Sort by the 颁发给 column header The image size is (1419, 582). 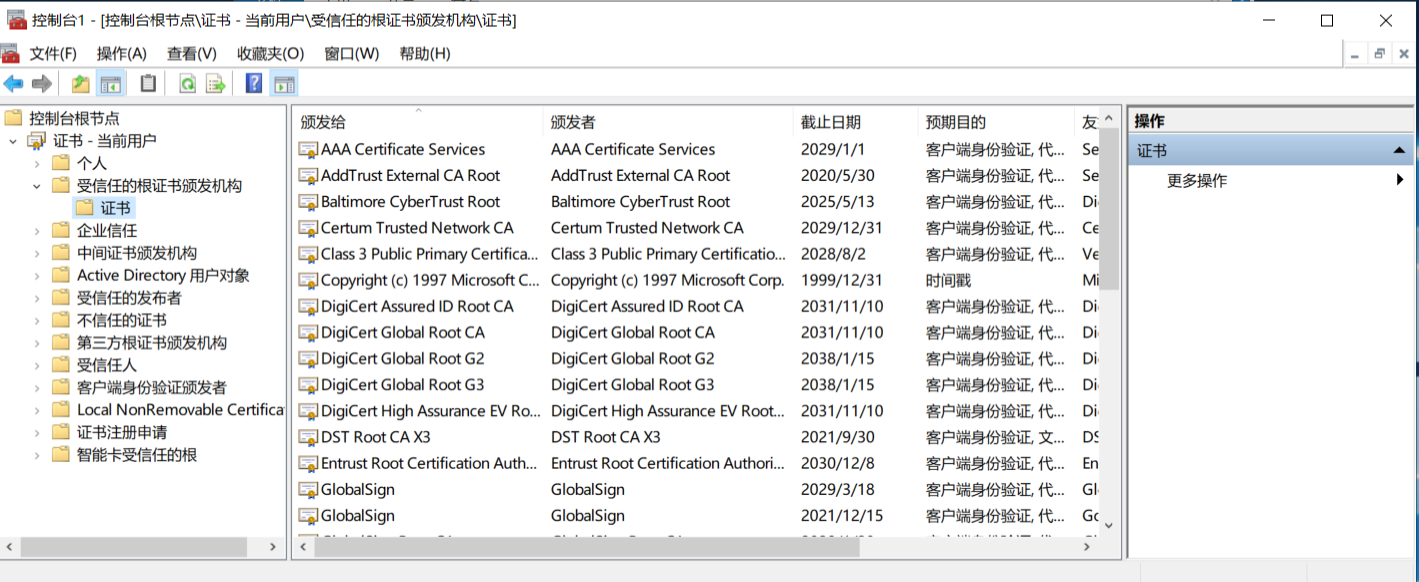point(418,122)
